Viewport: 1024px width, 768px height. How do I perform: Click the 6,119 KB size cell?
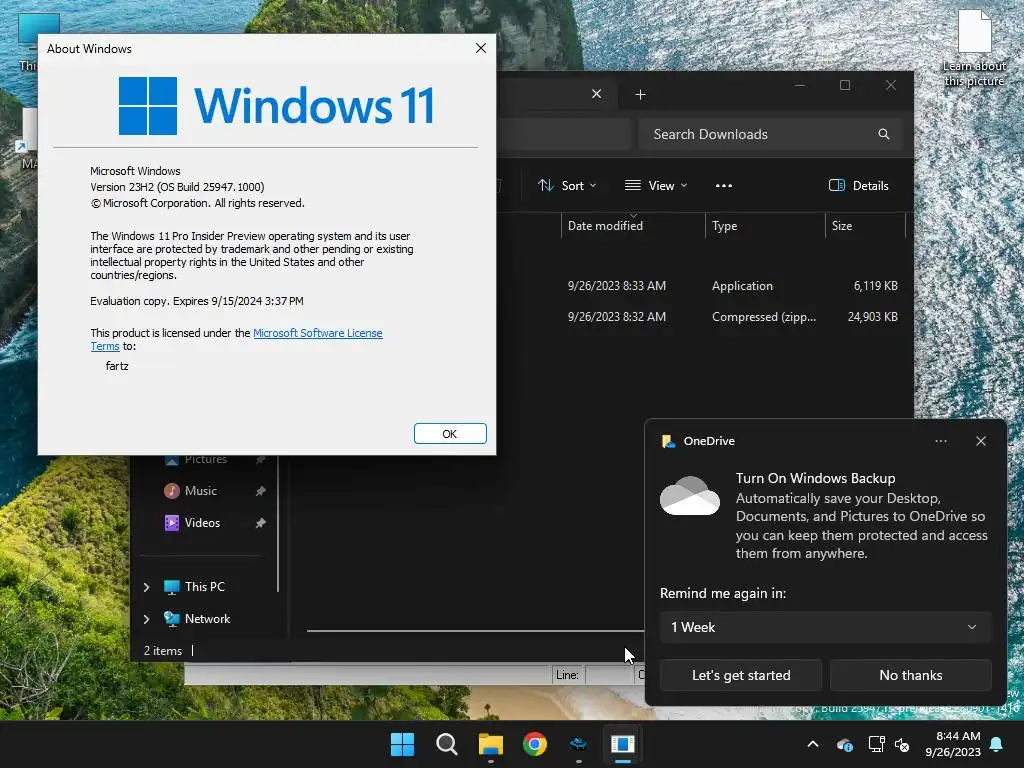875,286
